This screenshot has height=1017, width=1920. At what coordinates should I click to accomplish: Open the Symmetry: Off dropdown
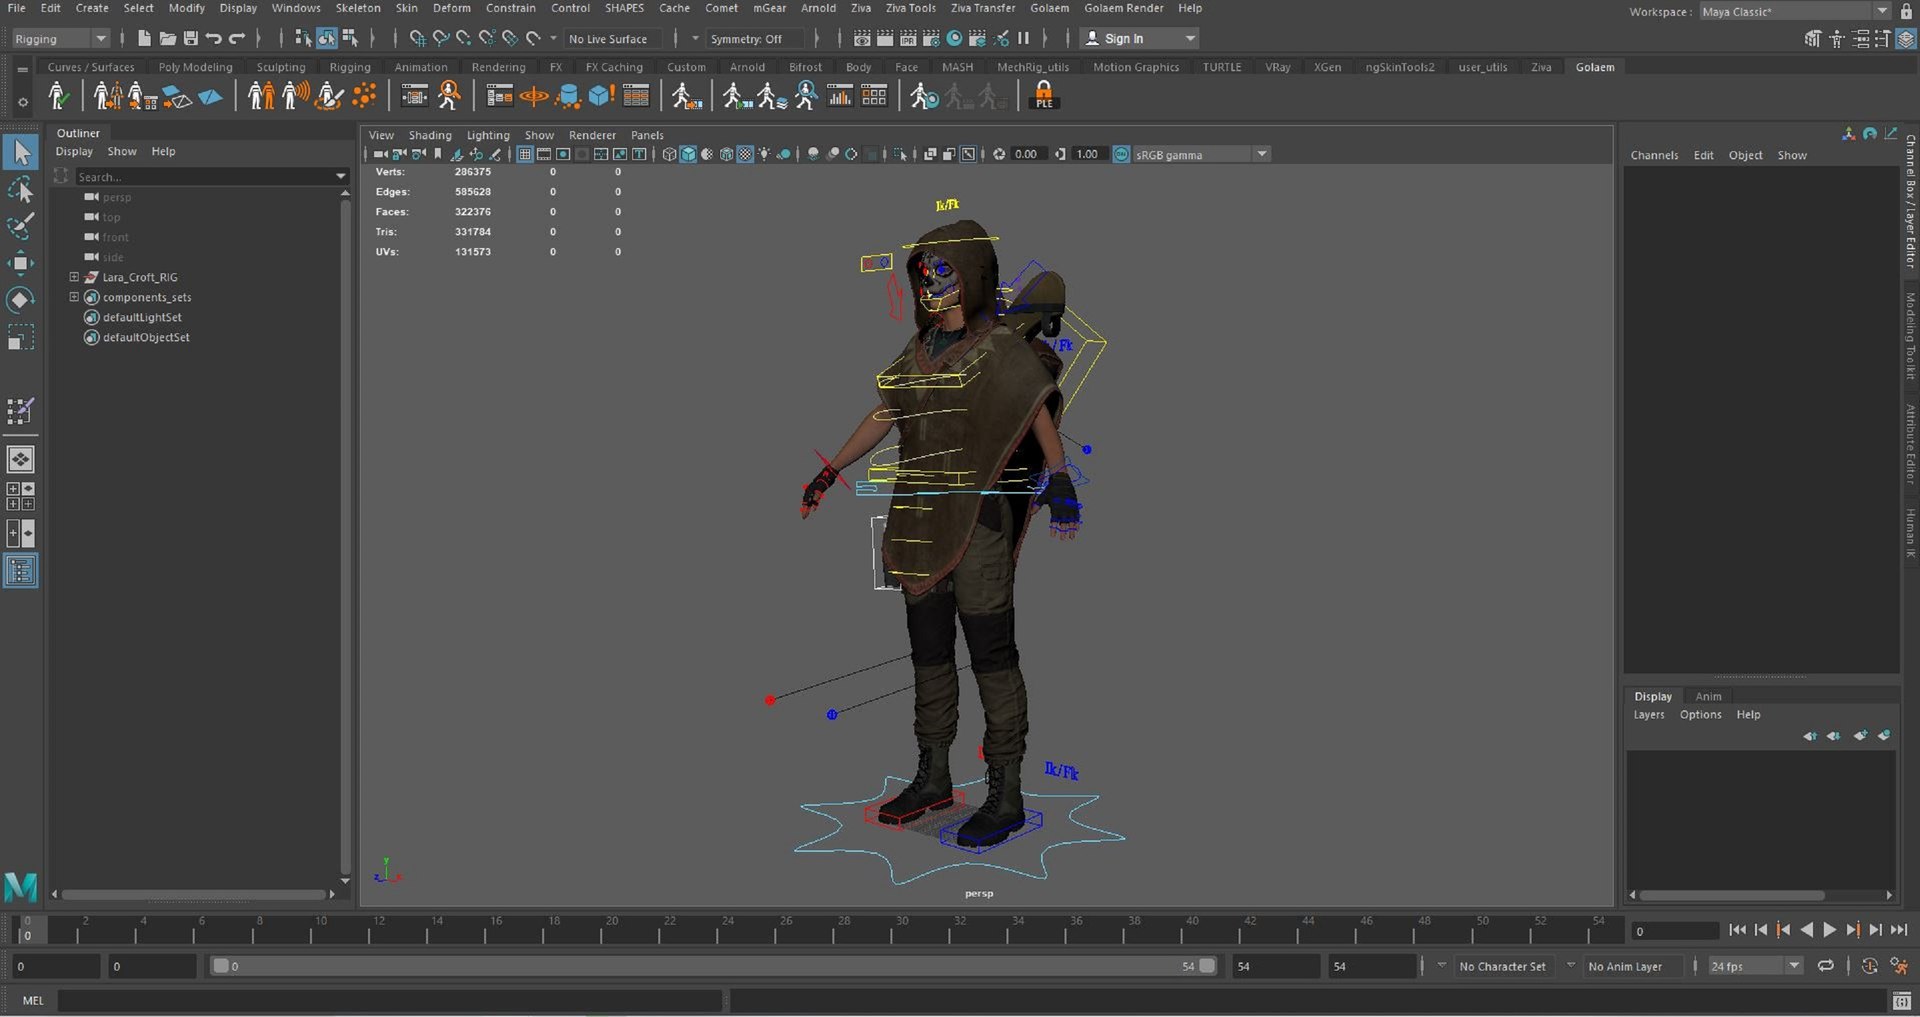(755, 38)
